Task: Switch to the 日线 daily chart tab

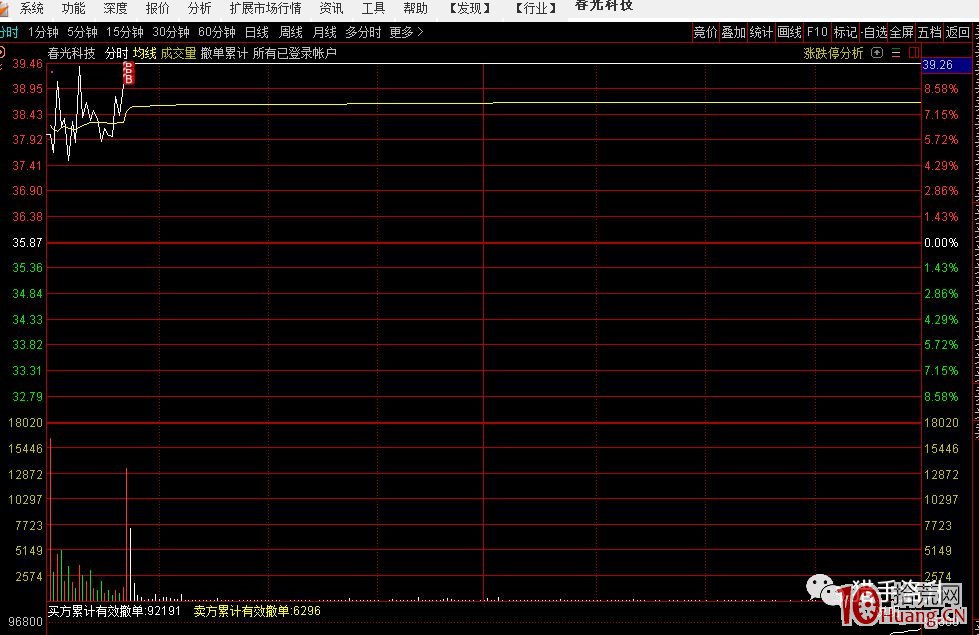Action: [x=257, y=32]
